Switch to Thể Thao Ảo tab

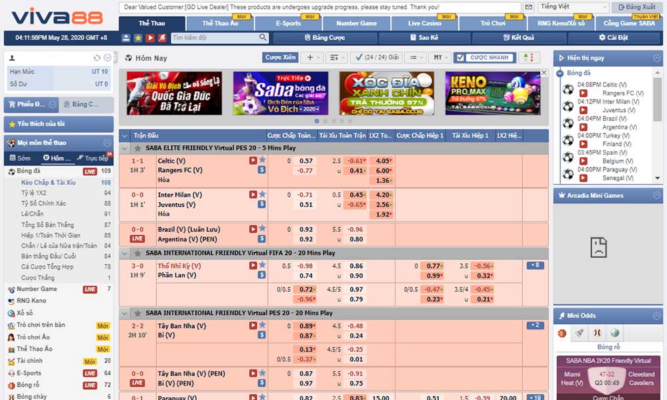point(220,23)
